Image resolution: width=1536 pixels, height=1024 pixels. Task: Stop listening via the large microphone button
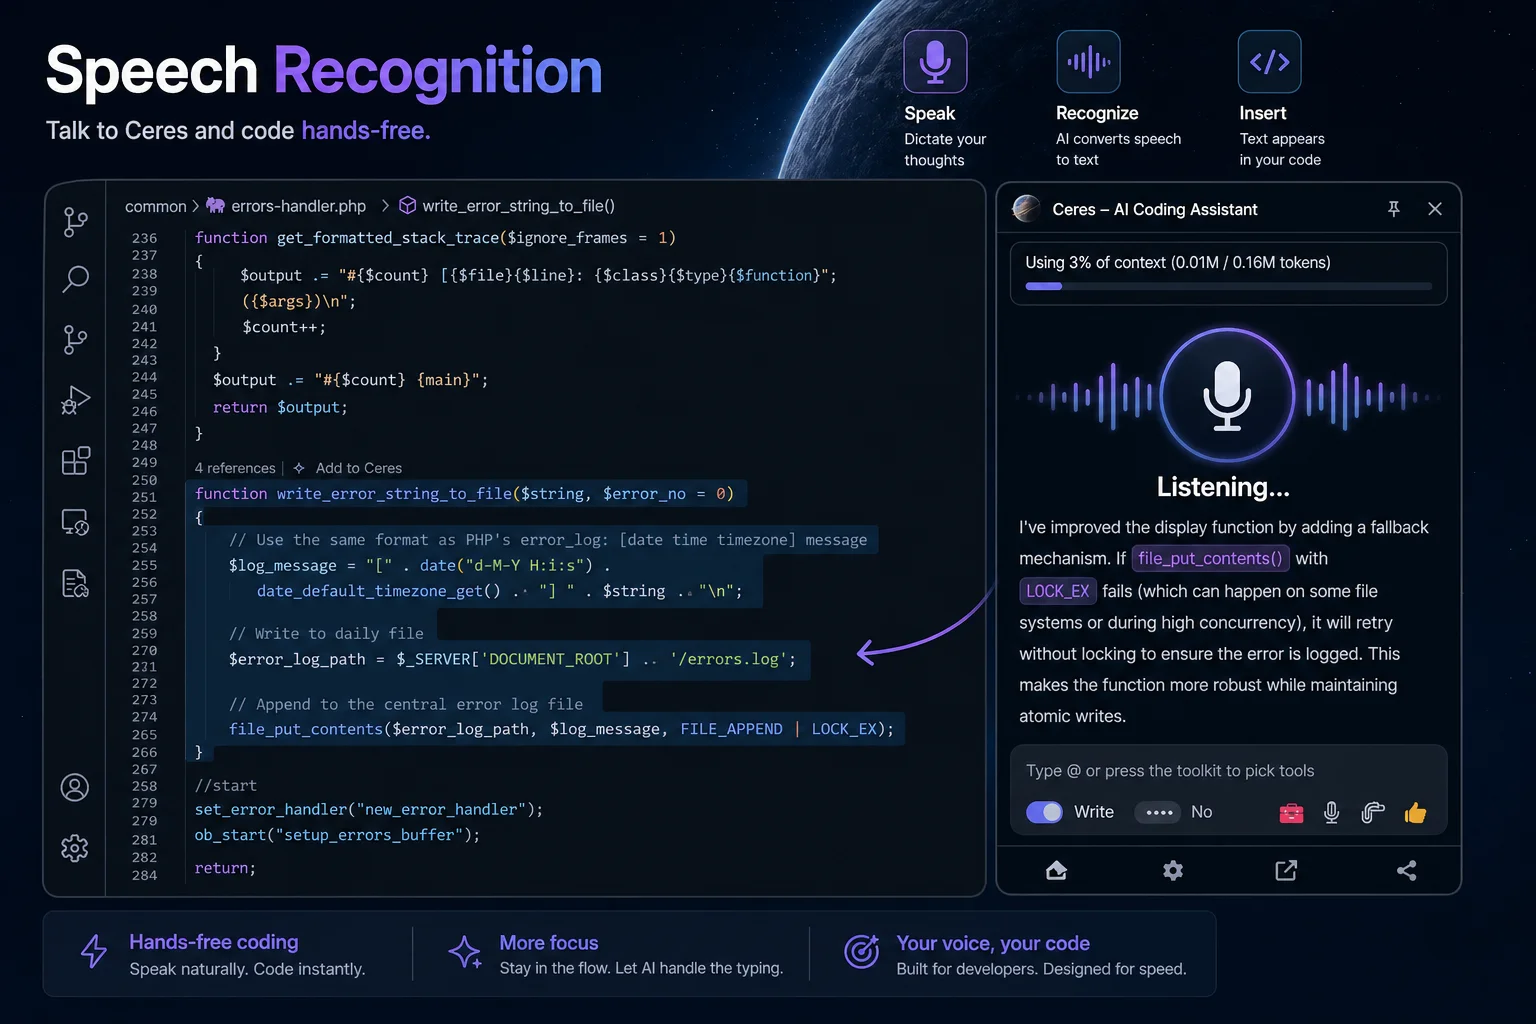pyautogui.click(x=1226, y=395)
